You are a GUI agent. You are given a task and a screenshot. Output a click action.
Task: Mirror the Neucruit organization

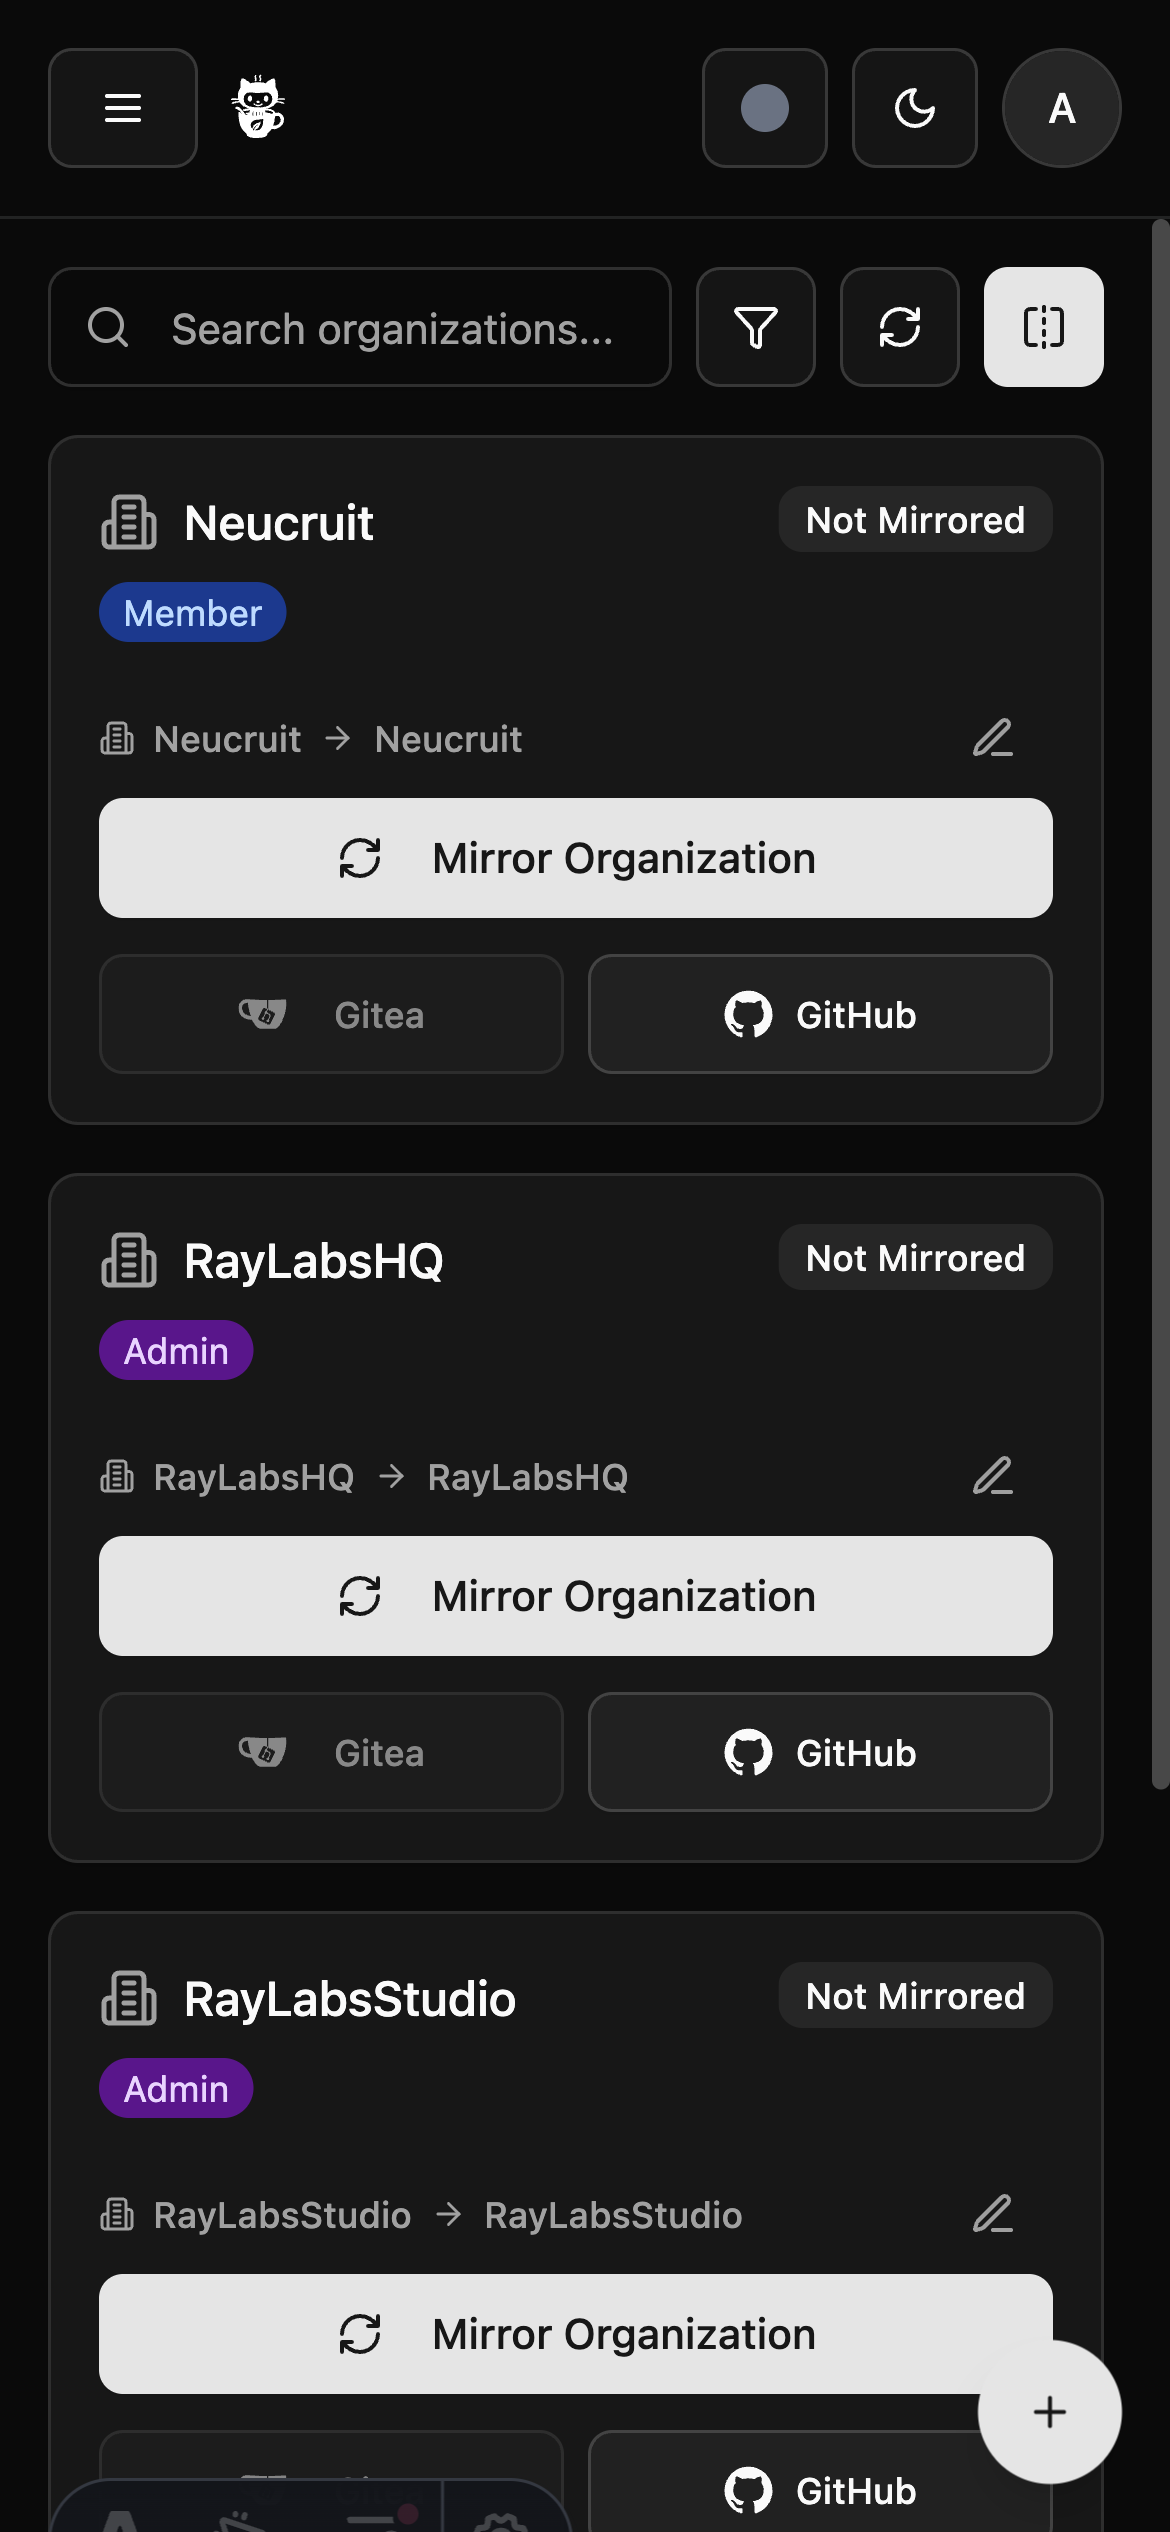[575, 857]
